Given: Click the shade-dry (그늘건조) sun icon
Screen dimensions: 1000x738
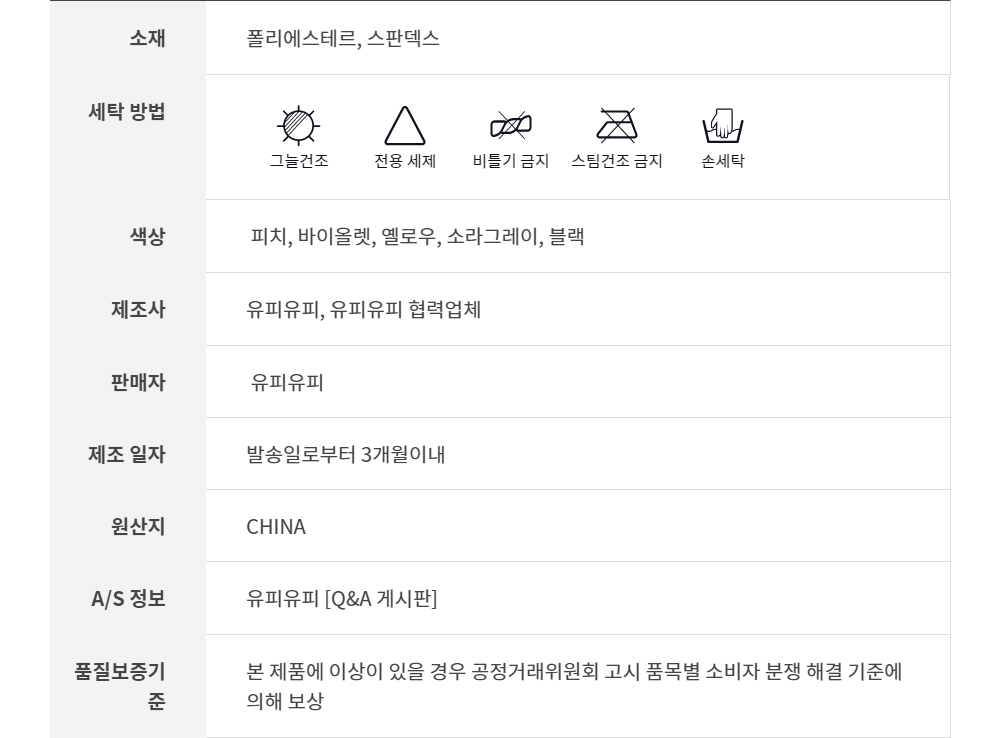Looking at the screenshot, I should (297, 125).
